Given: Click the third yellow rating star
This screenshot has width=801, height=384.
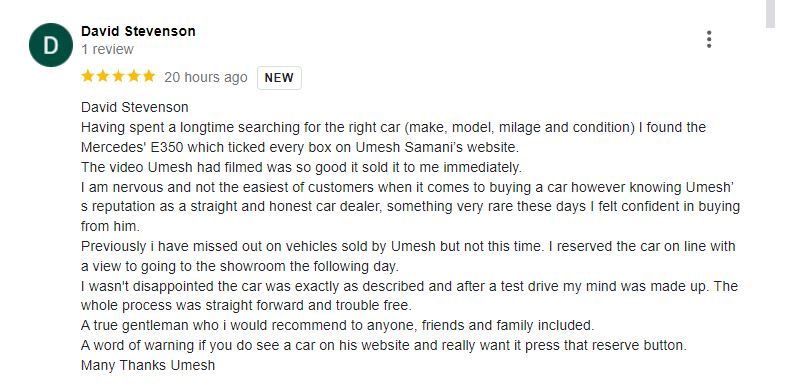Looking at the screenshot, I should click(118, 77).
